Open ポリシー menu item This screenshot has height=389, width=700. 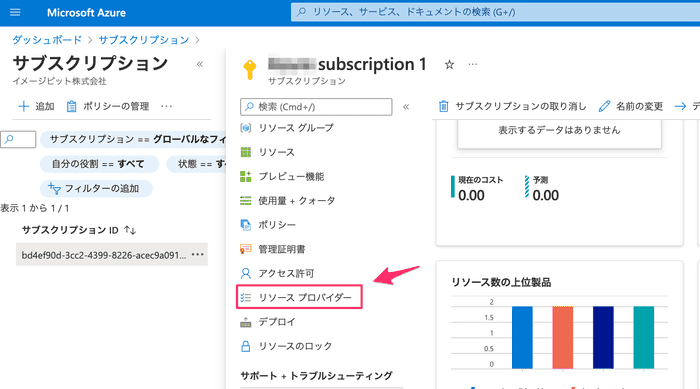tap(268, 225)
